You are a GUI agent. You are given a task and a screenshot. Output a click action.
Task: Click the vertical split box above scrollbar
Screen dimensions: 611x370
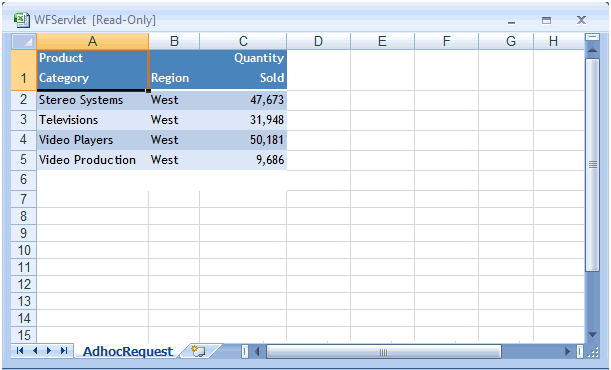click(592, 37)
